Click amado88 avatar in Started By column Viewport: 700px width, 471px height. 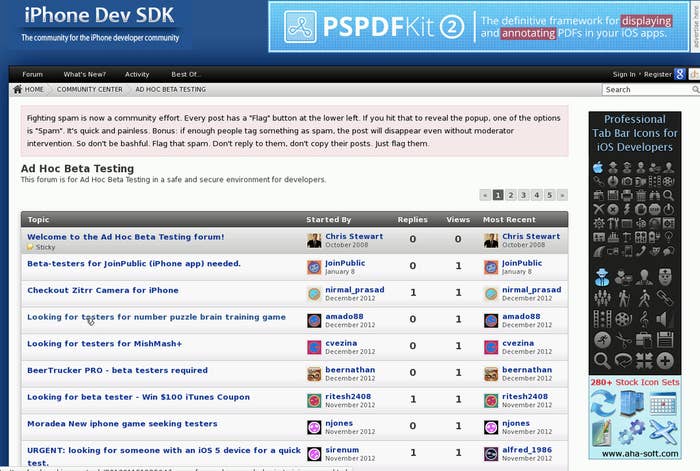pos(314,321)
